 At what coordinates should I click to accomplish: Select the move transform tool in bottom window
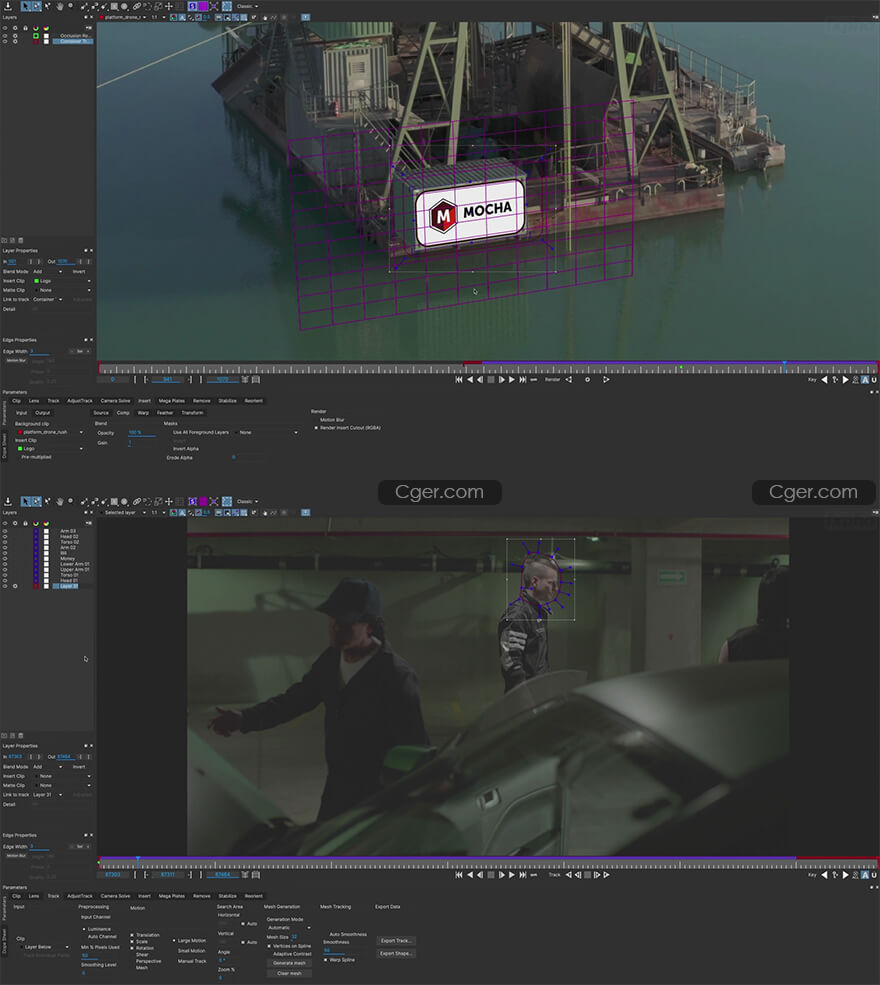click(169, 501)
